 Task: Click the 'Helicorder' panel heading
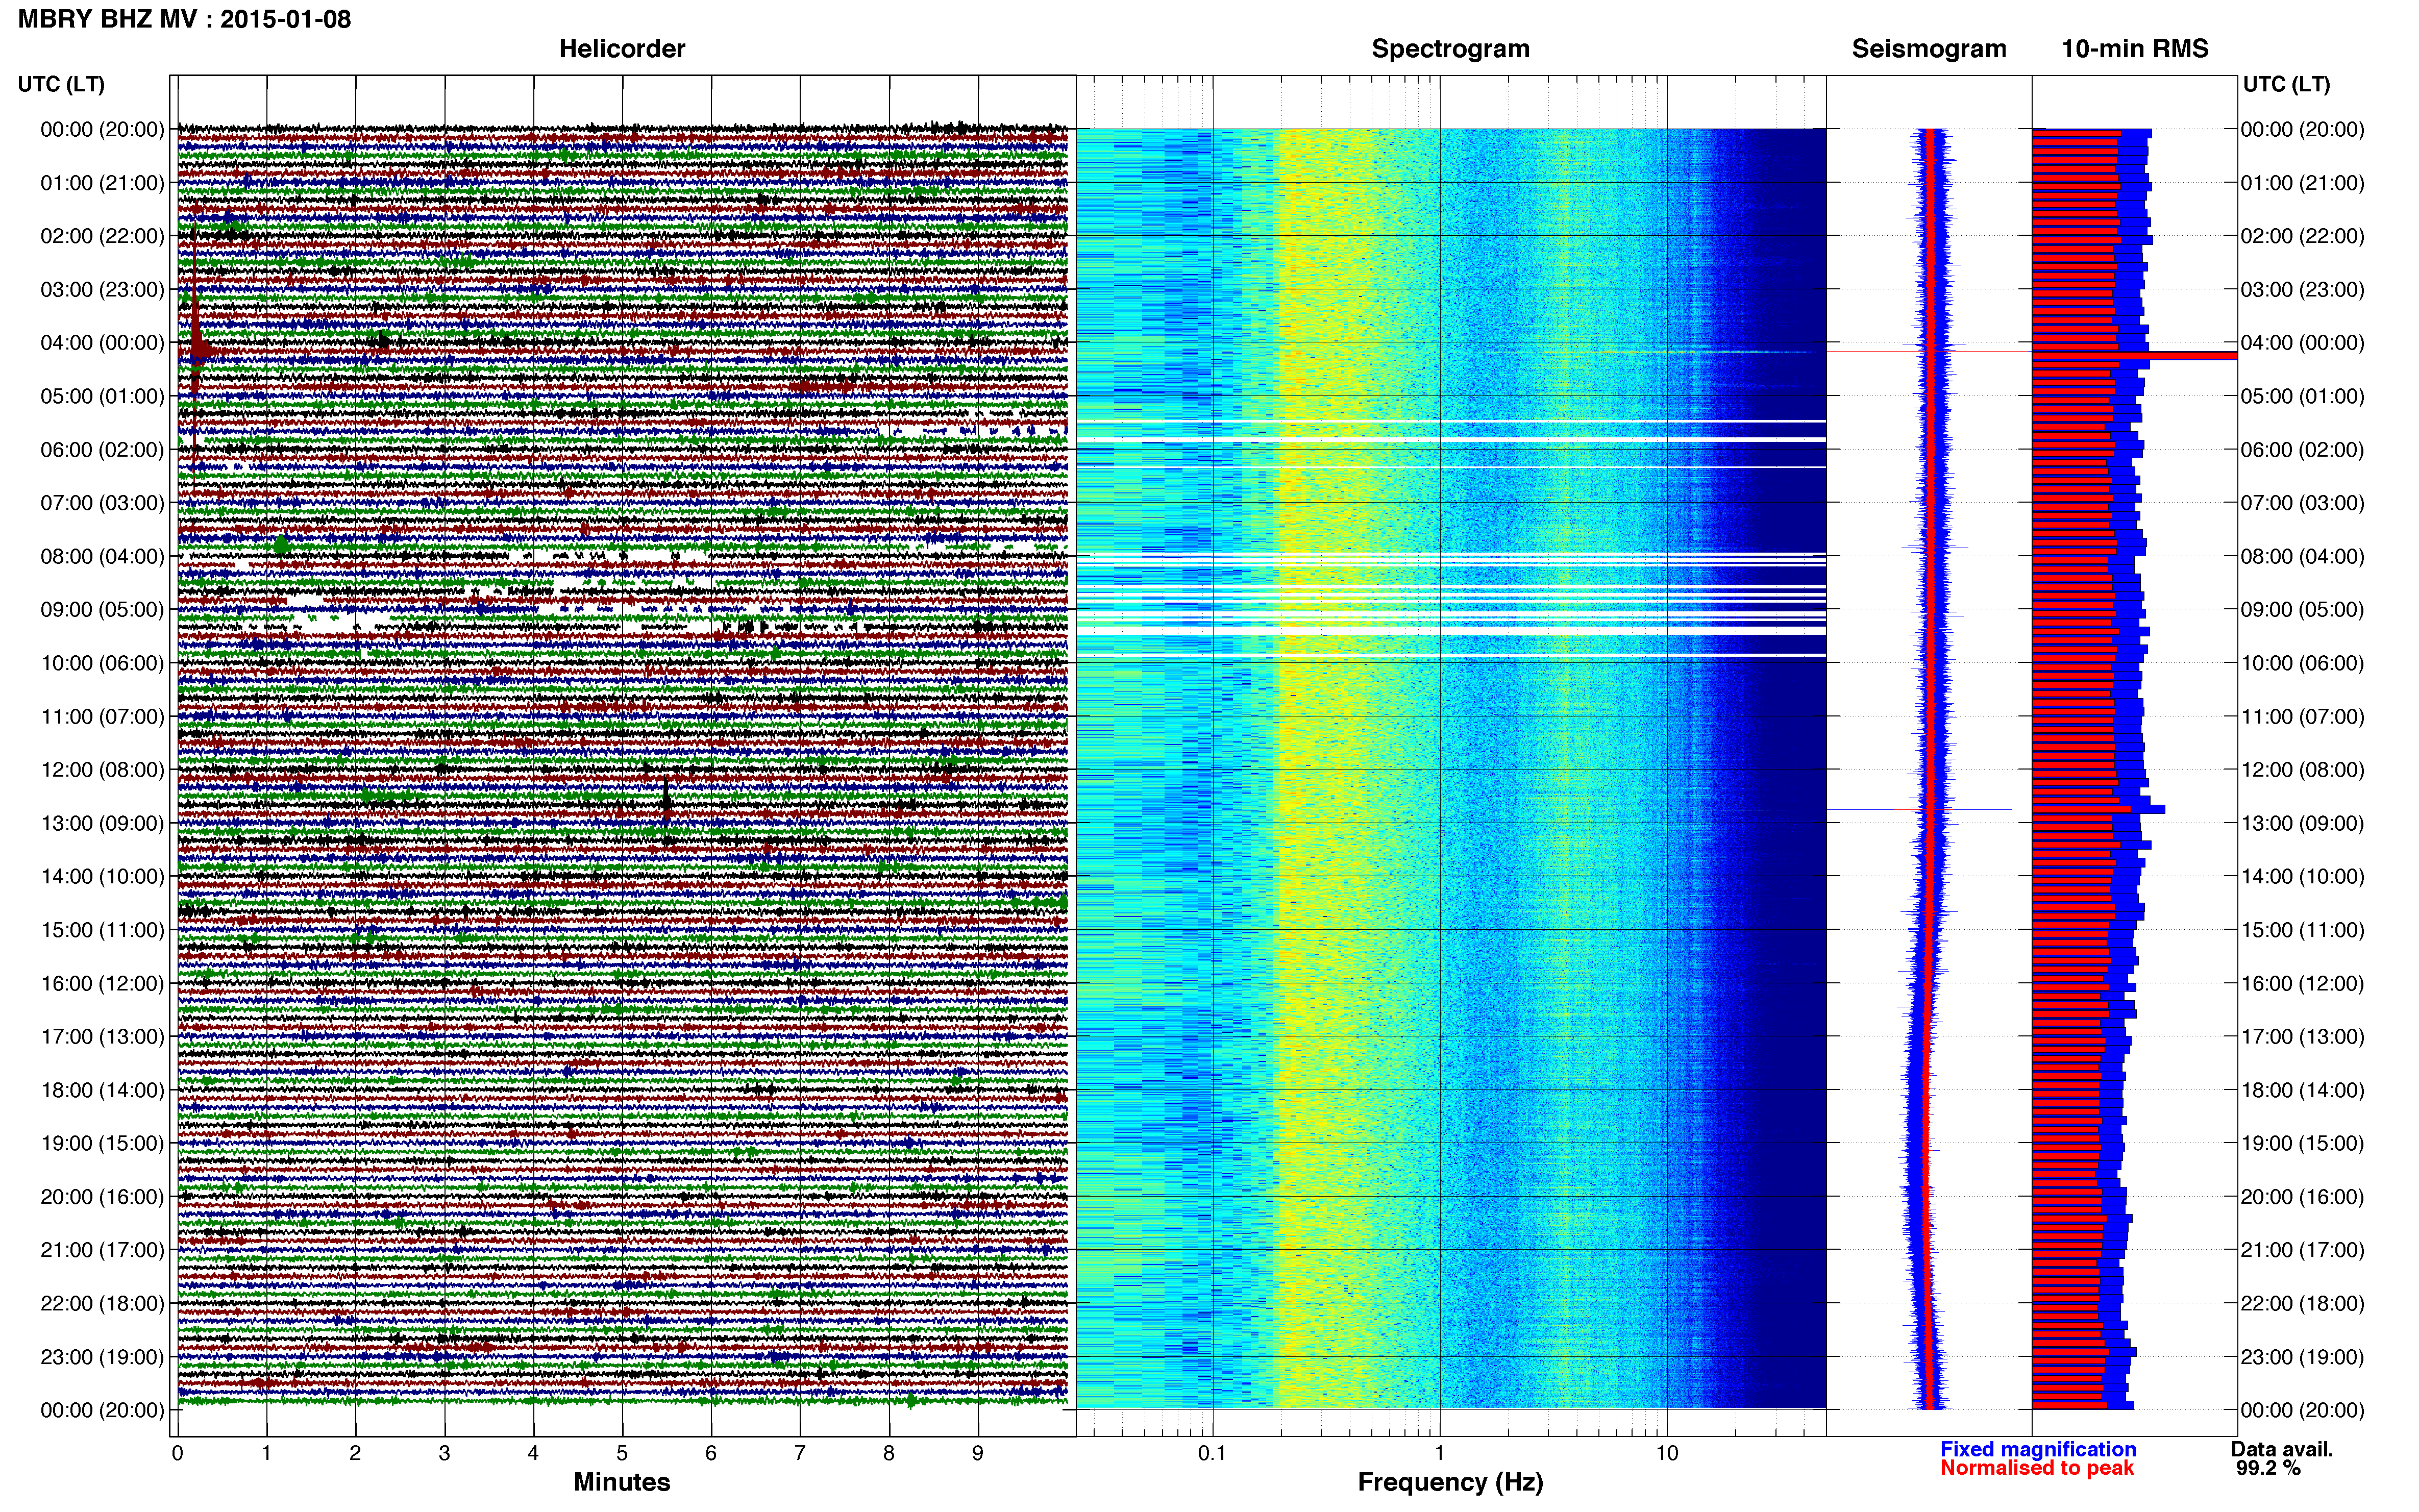coord(622,48)
